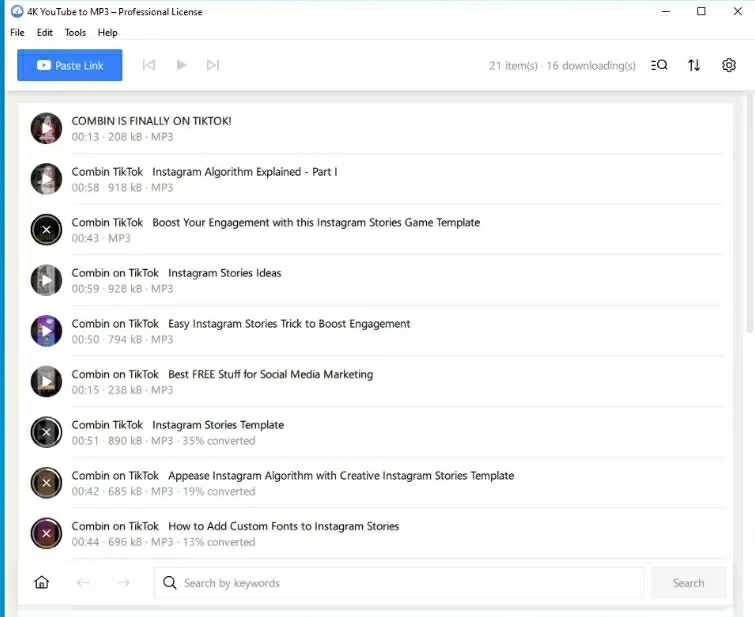Select title How to Add Custom Fonts
This screenshot has height=617, width=755.
(x=284, y=526)
